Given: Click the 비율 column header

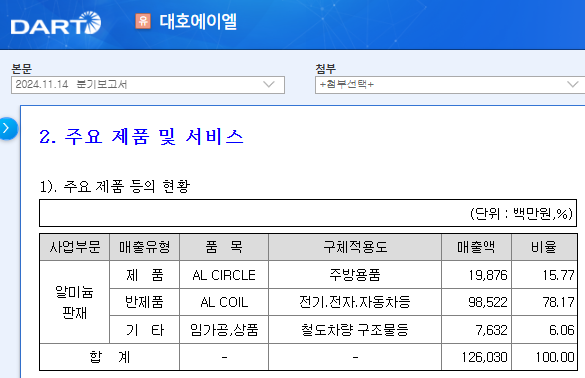Looking at the screenshot, I should (x=544, y=247).
